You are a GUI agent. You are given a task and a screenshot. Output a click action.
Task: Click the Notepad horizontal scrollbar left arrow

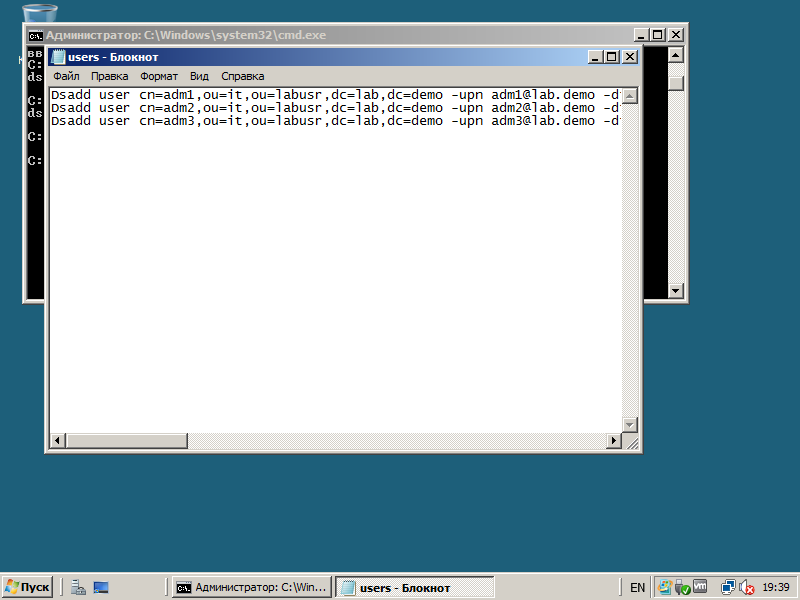58,440
